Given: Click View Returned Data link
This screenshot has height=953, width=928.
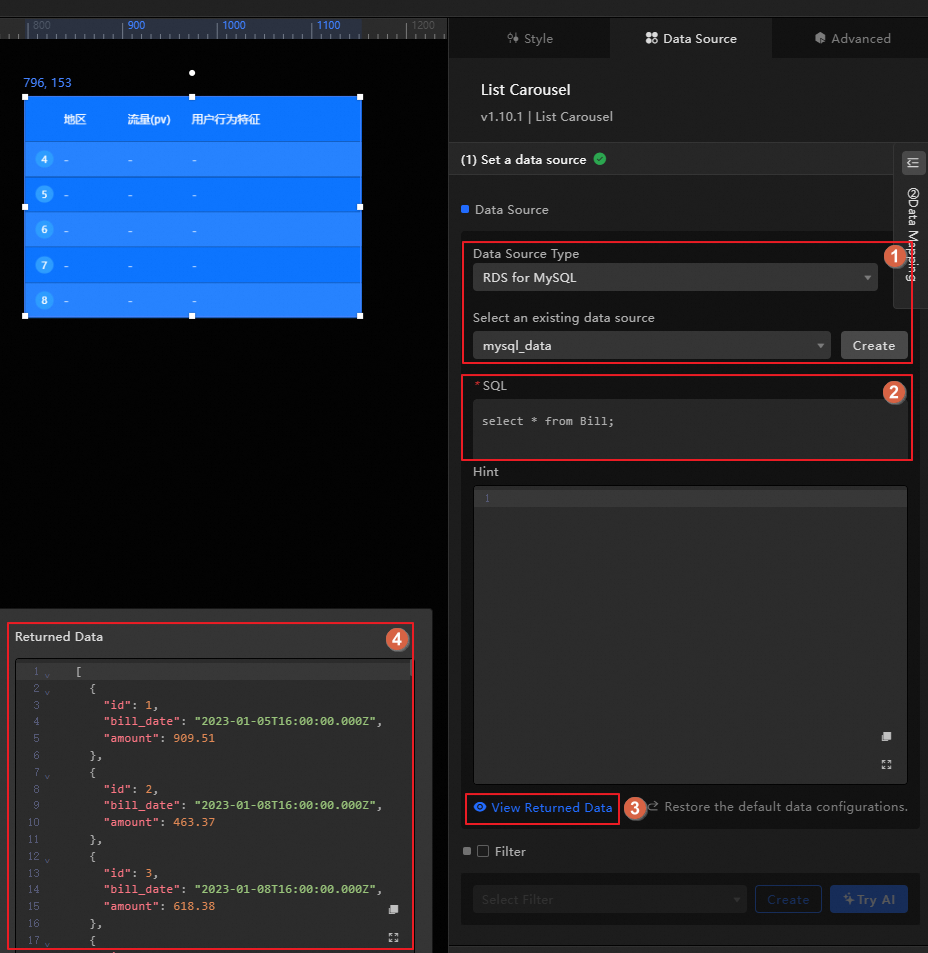Looking at the screenshot, I should tap(551, 808).
